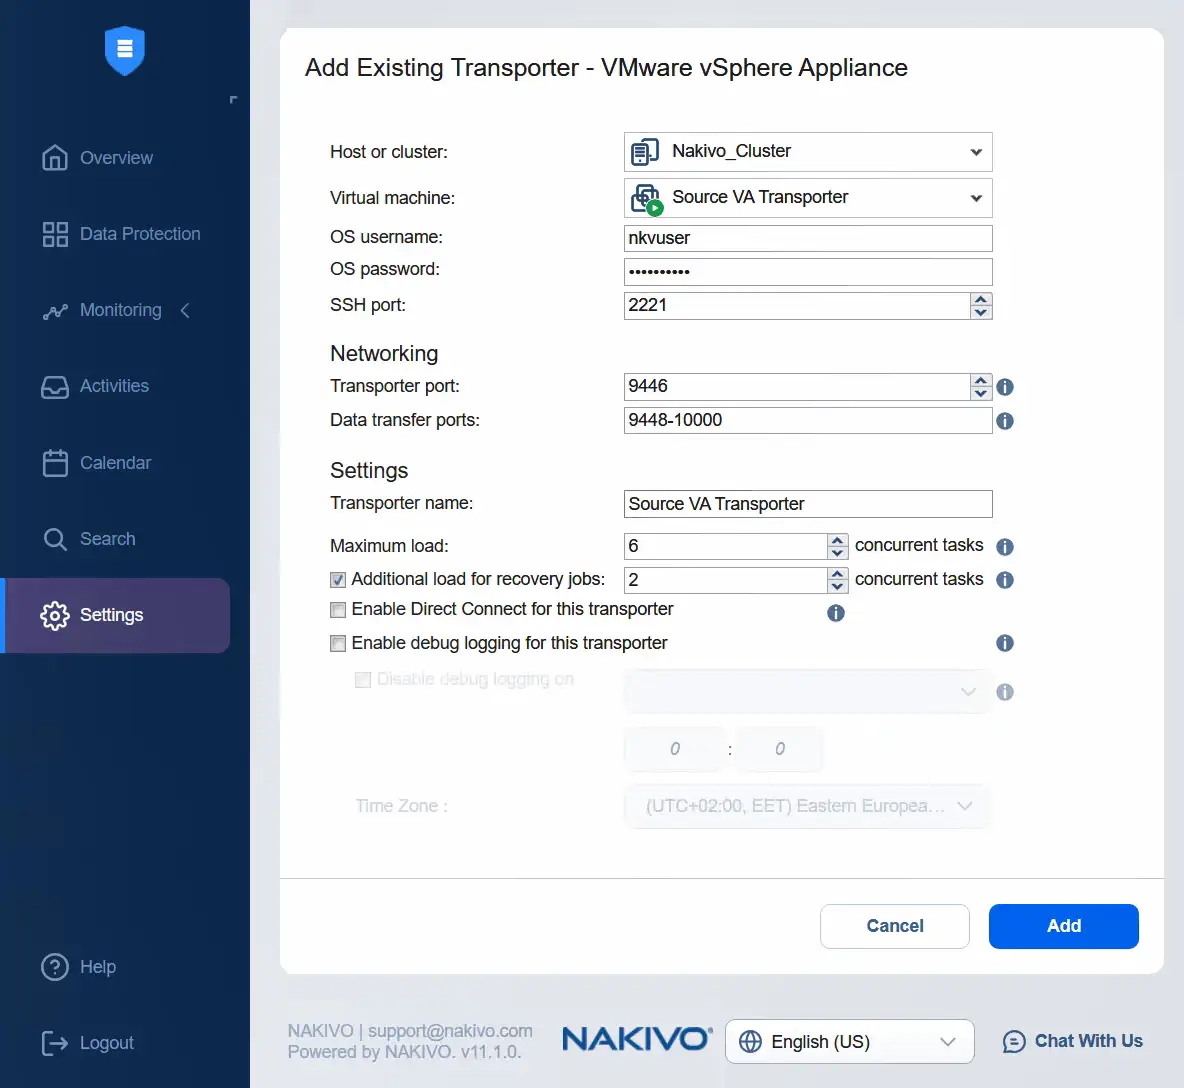Enable debug logging for this transporter
The image size is (1184, 1088).
(x=338, y=643)
